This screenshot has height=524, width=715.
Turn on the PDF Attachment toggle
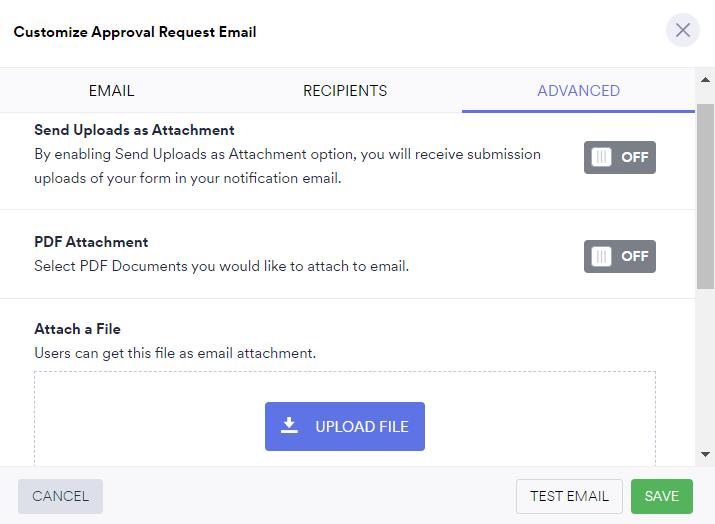619,256
